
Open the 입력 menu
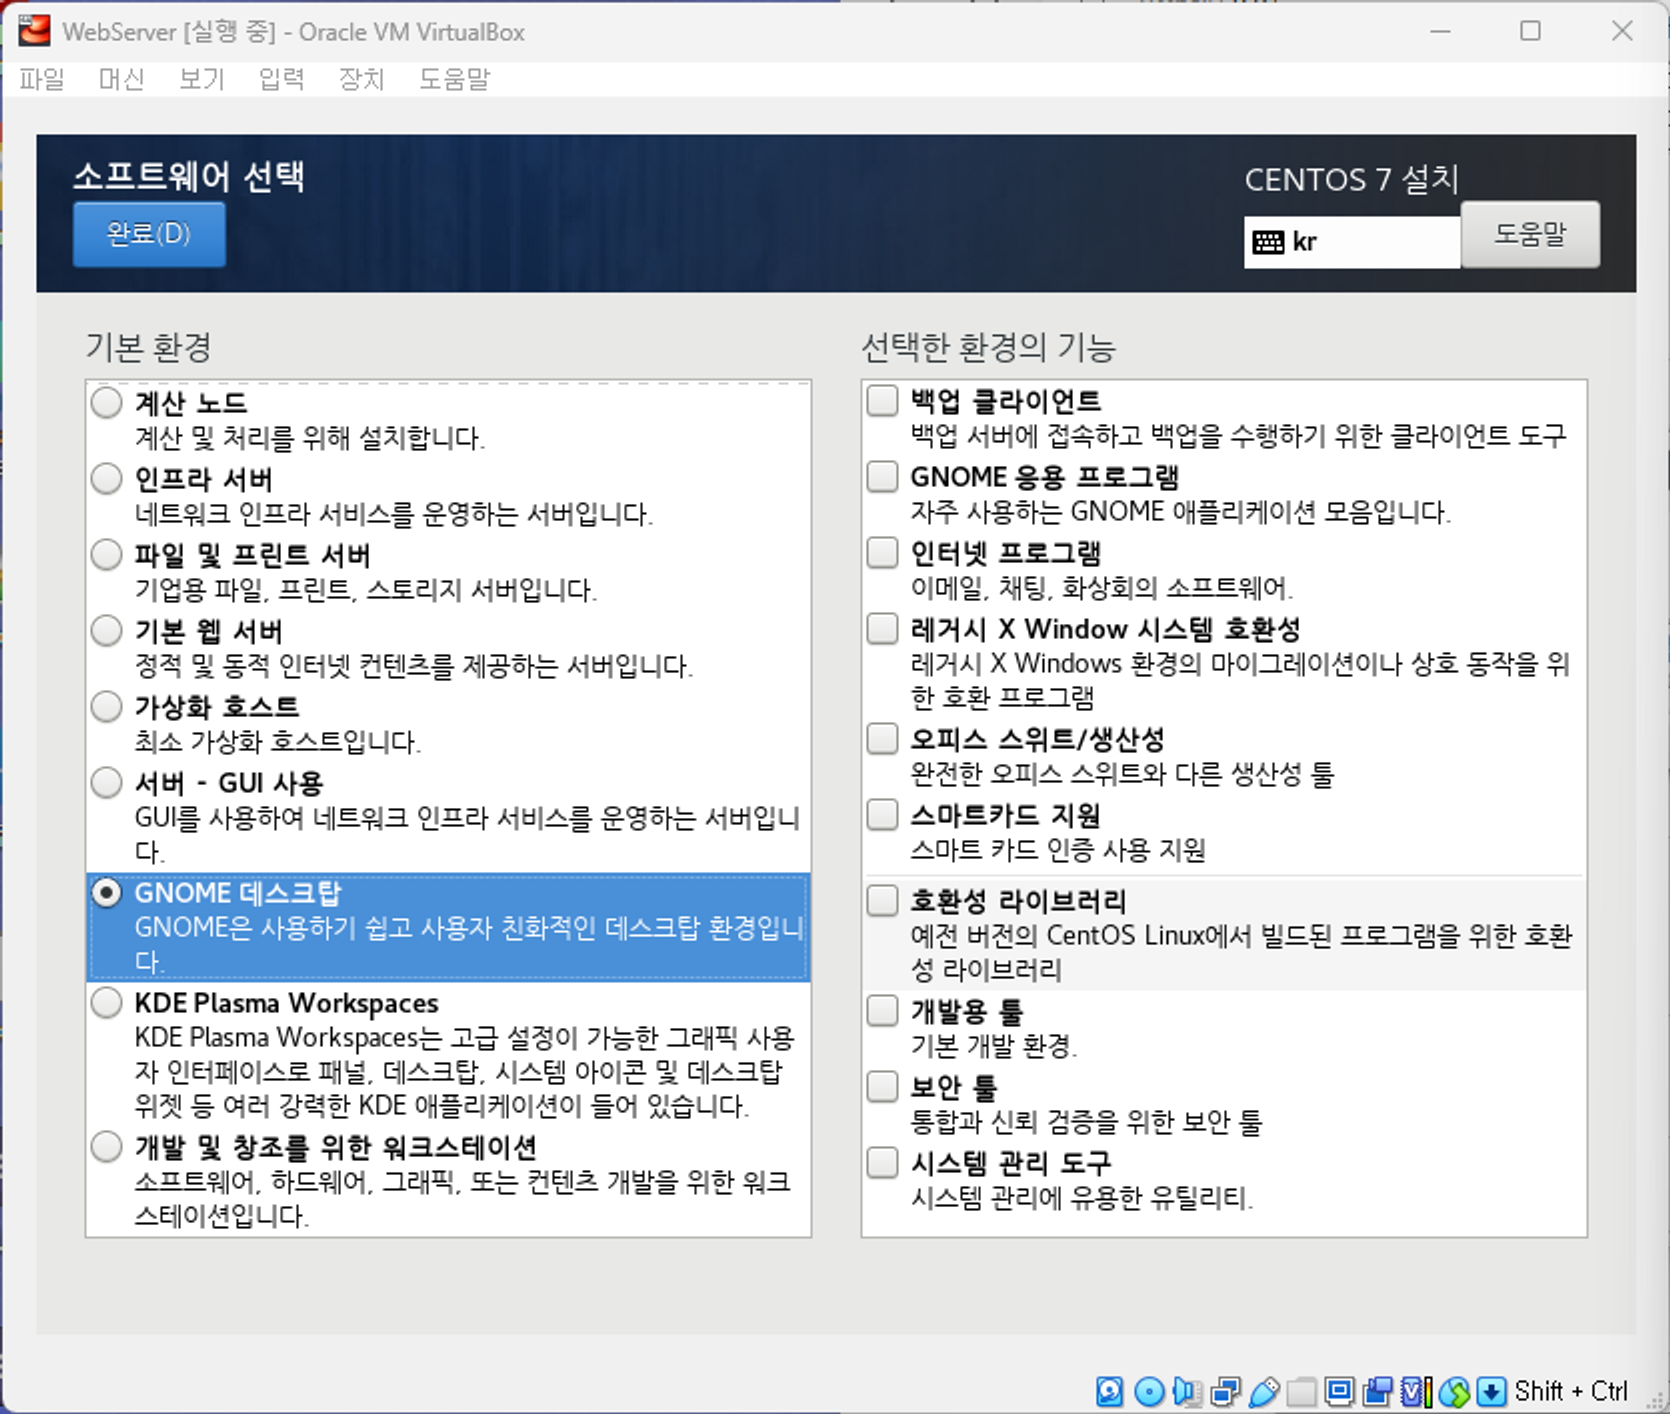pos(282,79)
